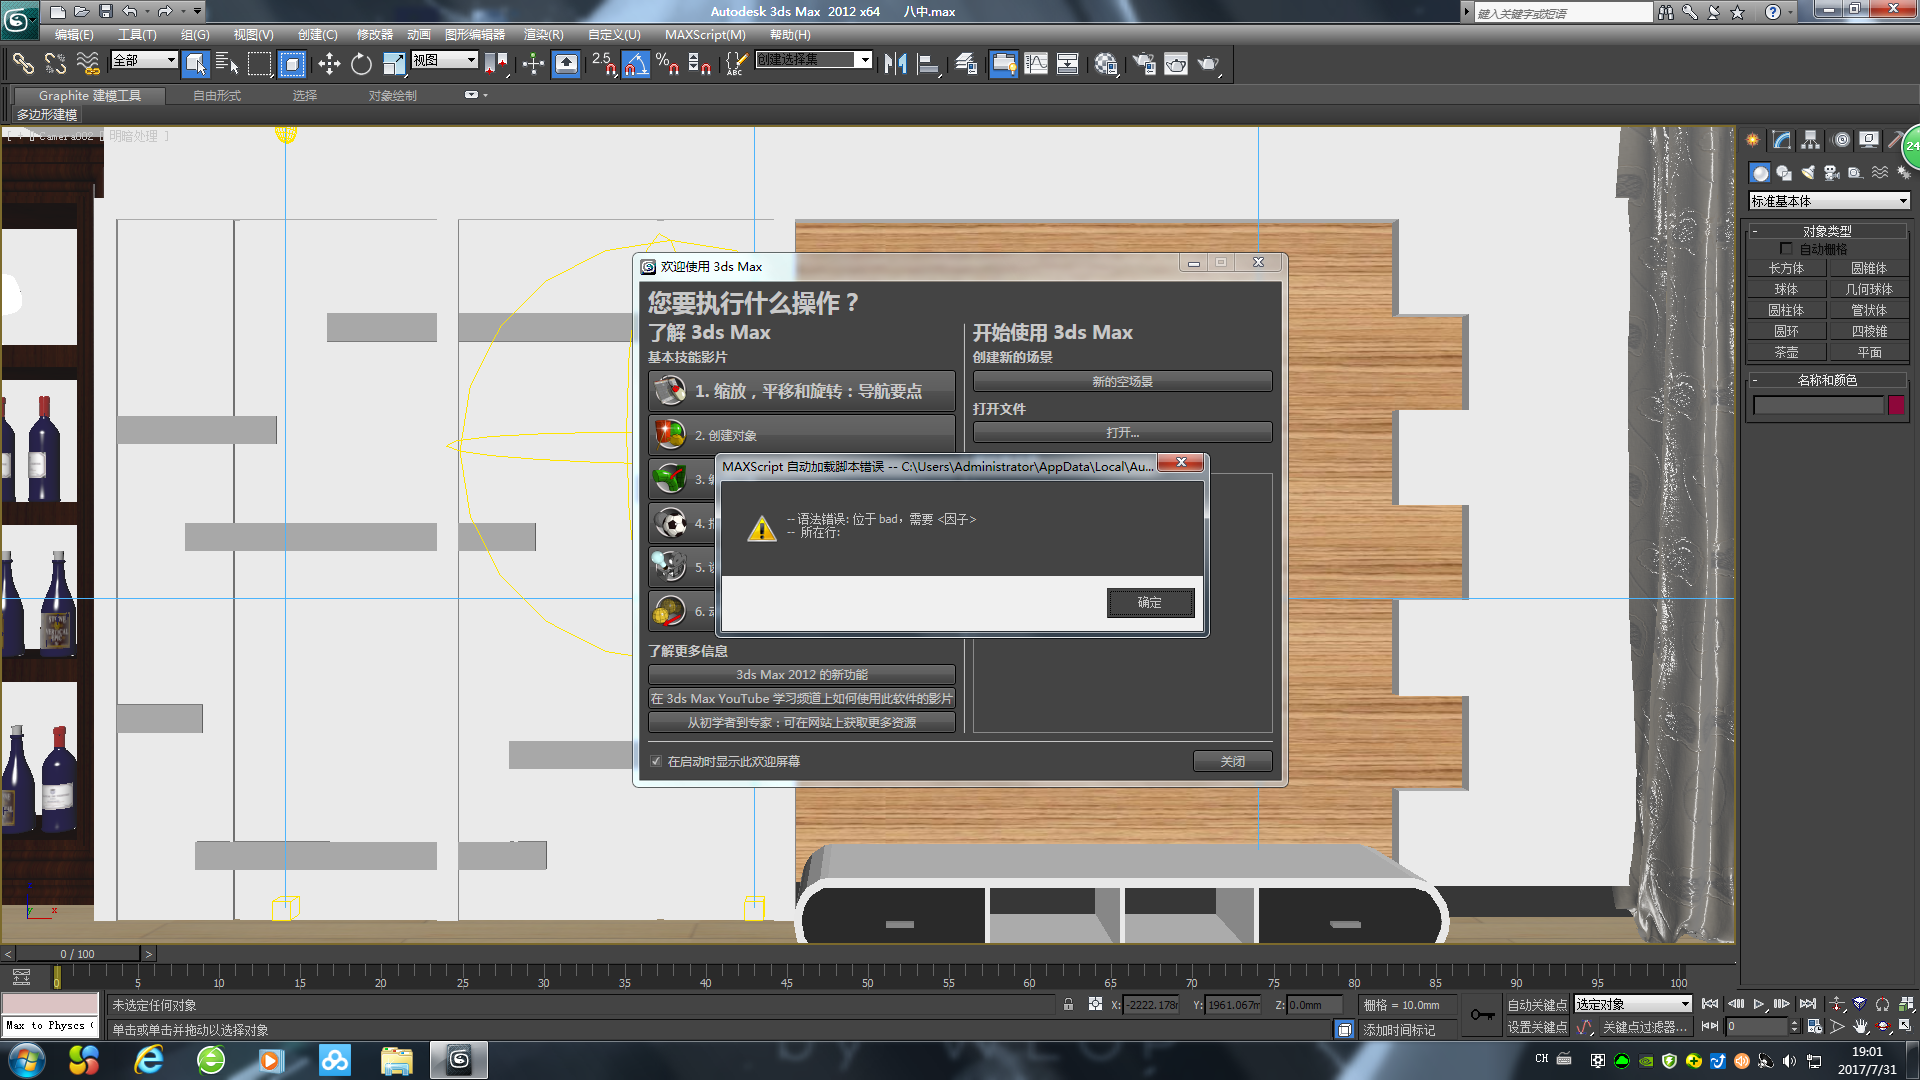Open the Material Editor
The image size is (1920, 1080).
[x=1105, y=64]
